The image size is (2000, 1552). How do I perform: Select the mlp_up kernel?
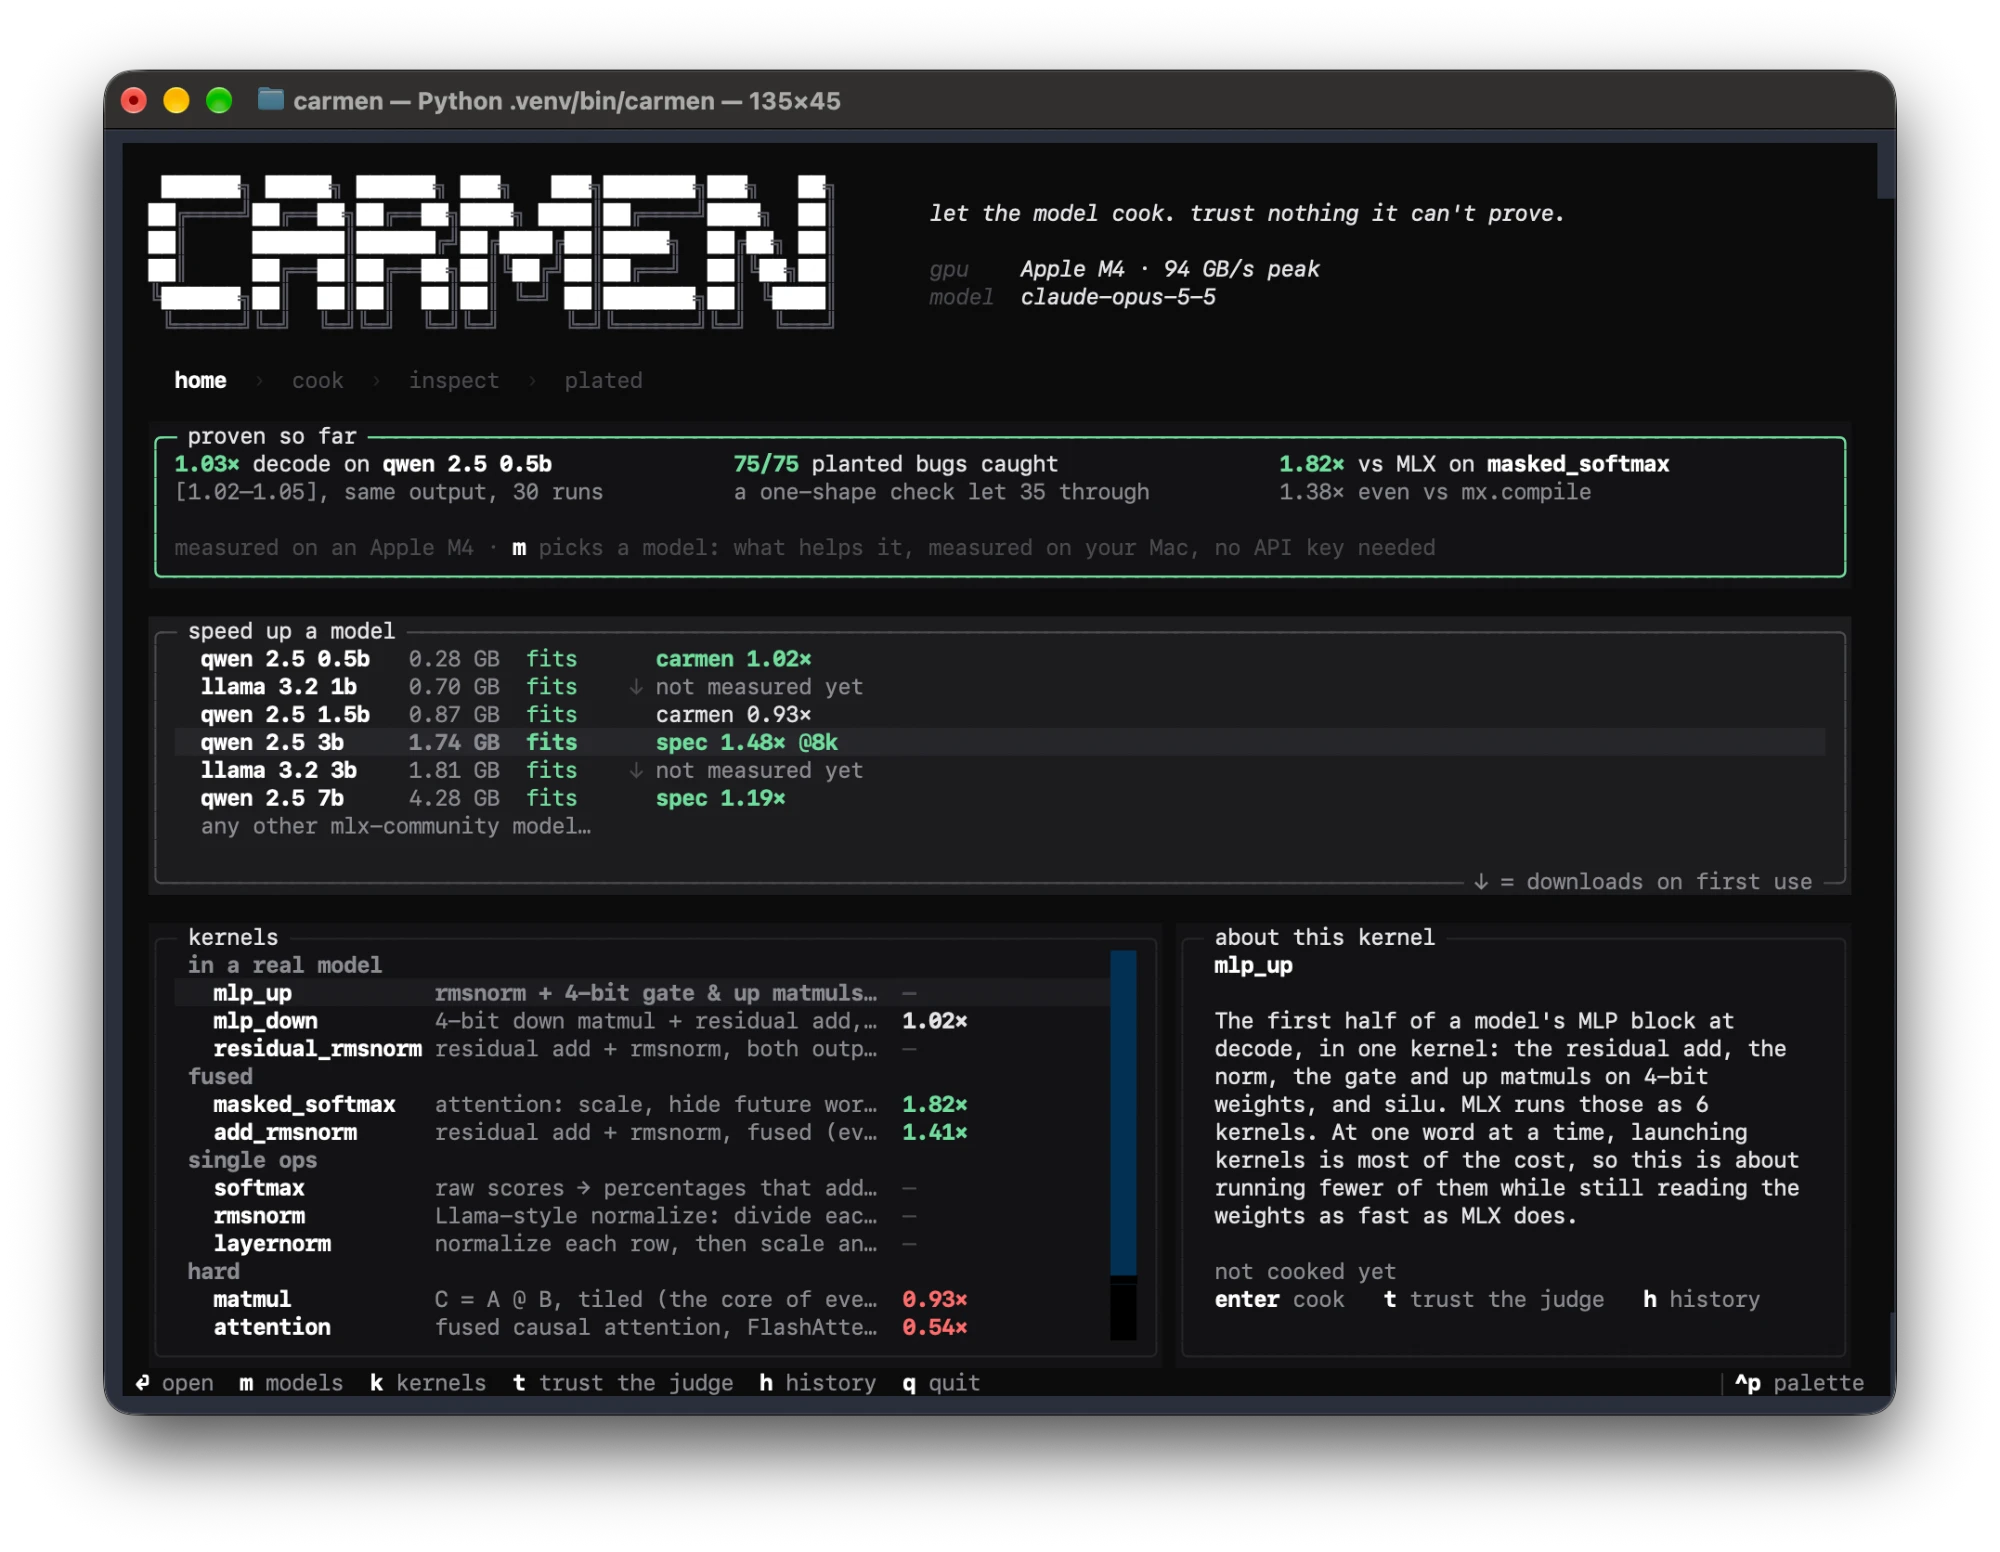coord(642,993)
